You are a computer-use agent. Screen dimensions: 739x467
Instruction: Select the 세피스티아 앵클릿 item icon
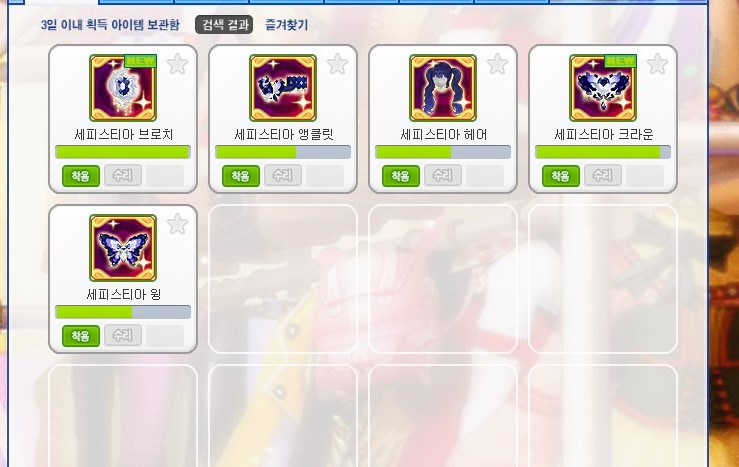click(x=283, y=88)
